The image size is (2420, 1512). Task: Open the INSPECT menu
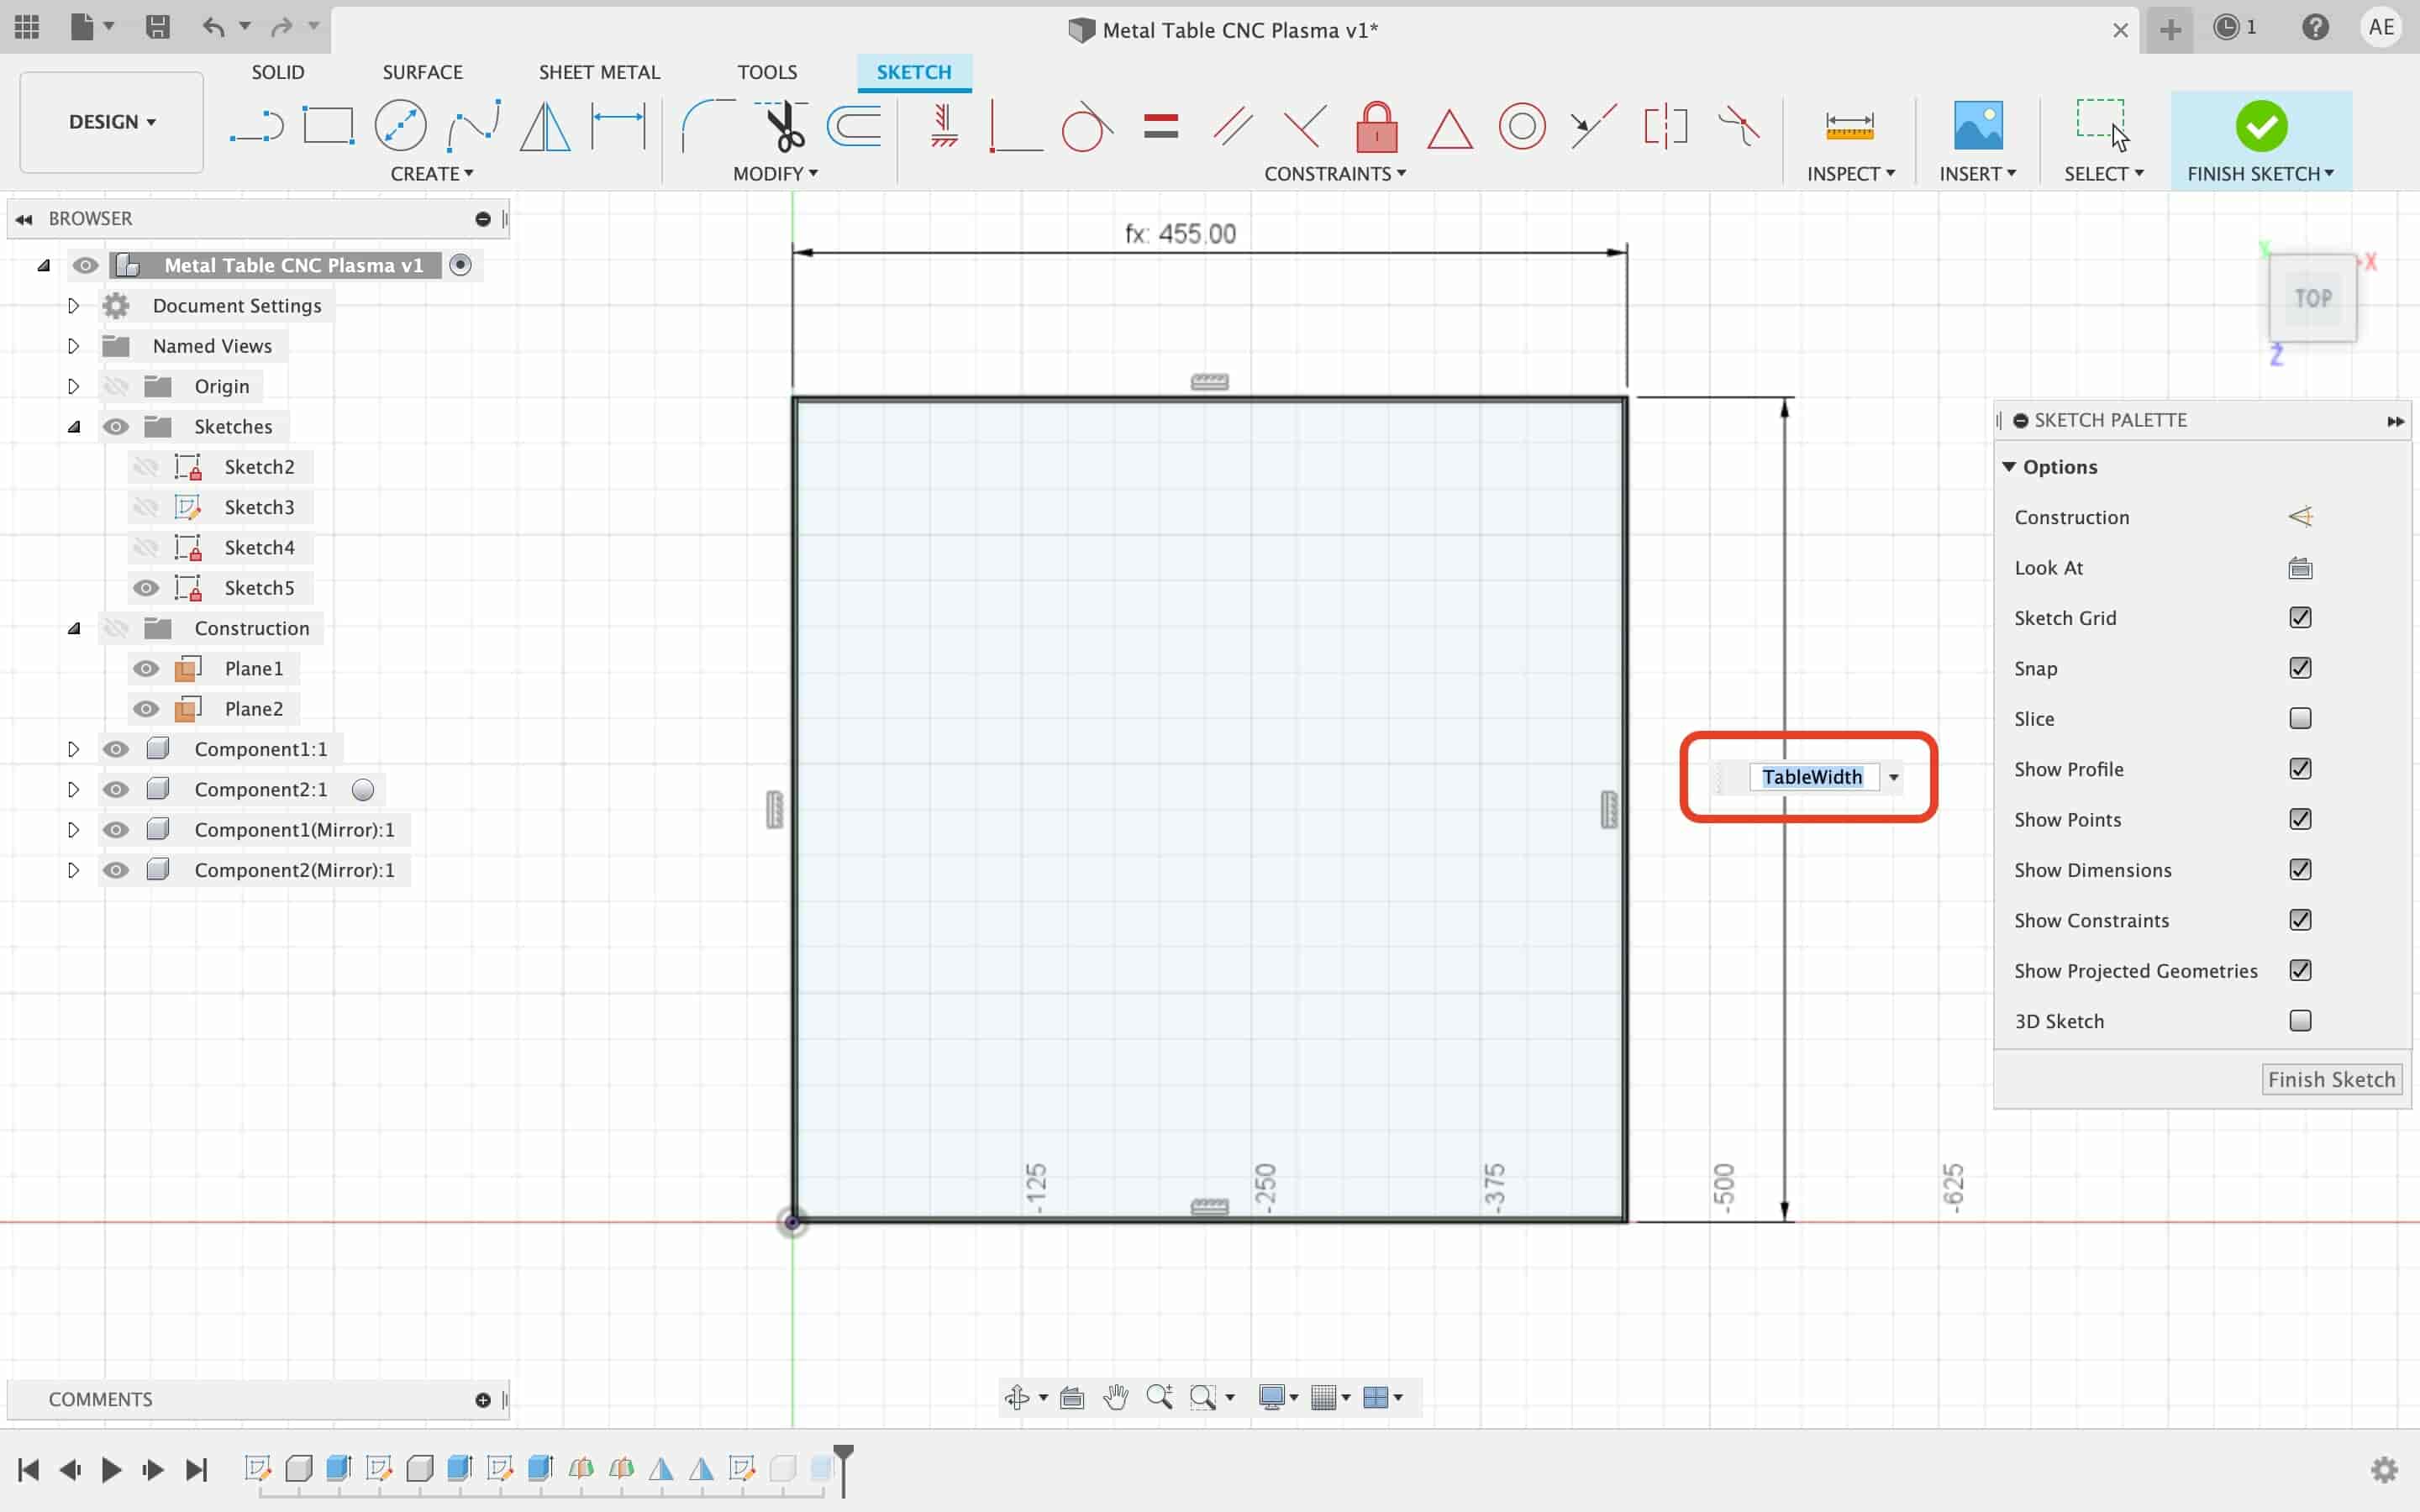click(x=1850, y=174)
